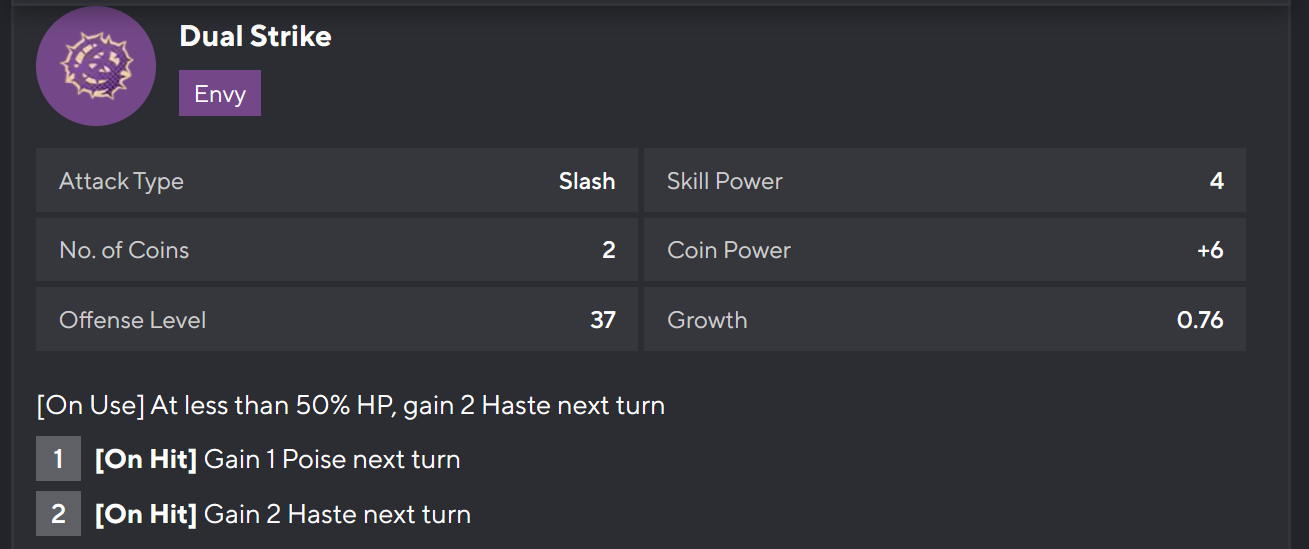The height and width of the screenshot is (549, 1309).
Task: Select the purple Envy tag
Action: point(220,93)
